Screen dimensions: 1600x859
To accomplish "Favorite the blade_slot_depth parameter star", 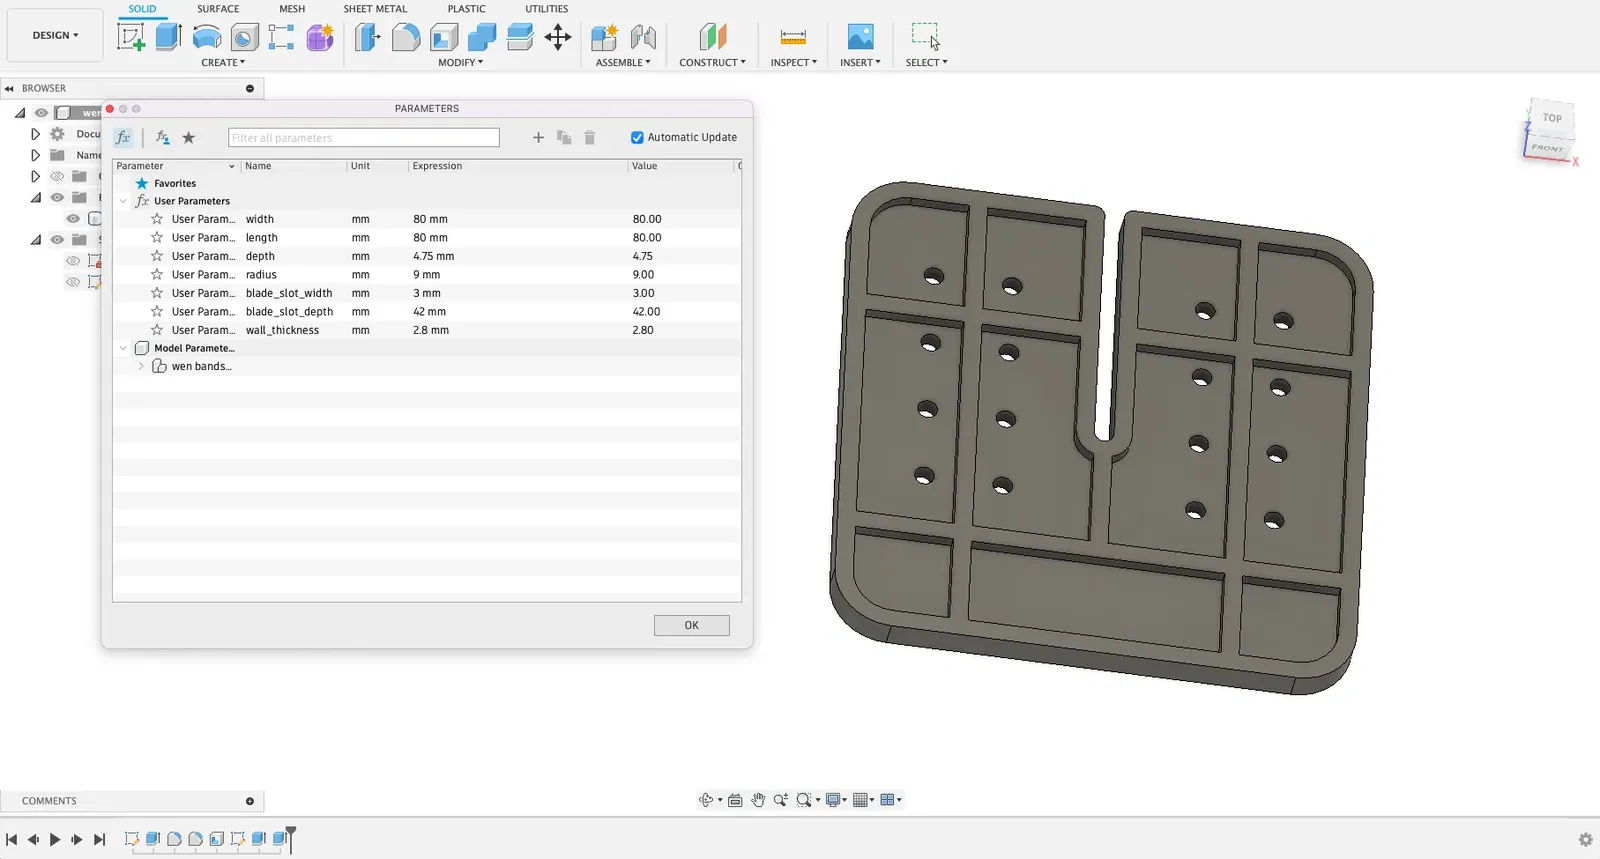I will pyautogui.click(x=157, y=312).
